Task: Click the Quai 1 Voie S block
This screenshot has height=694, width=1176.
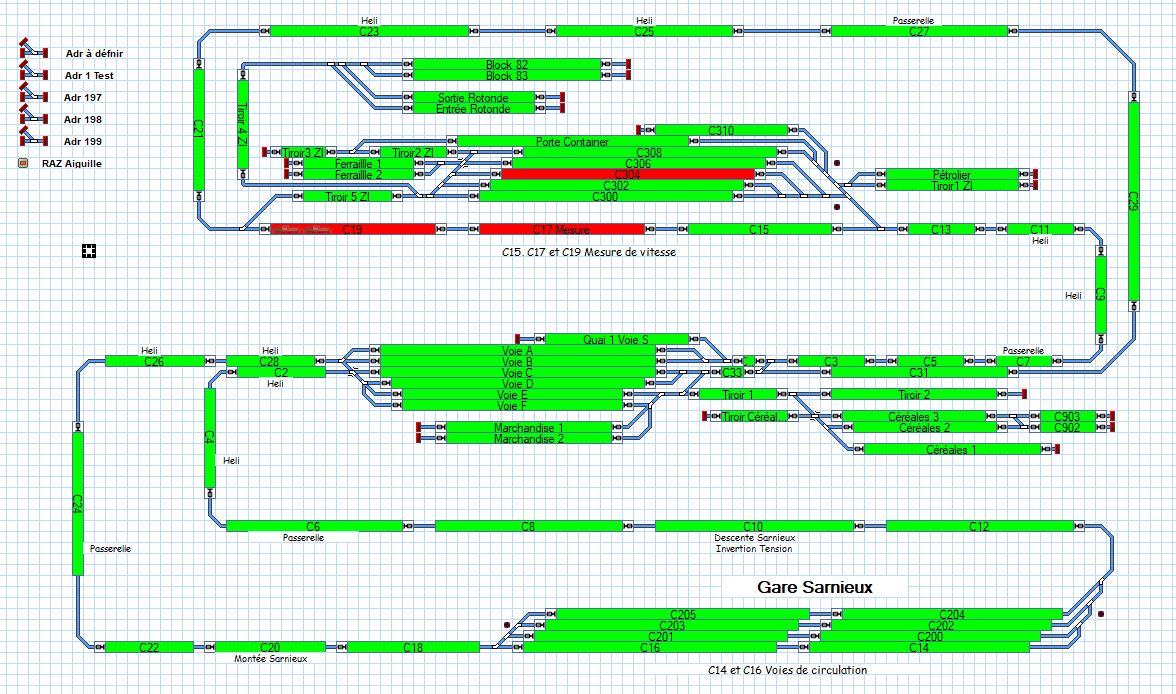Action: coord(616,339)
